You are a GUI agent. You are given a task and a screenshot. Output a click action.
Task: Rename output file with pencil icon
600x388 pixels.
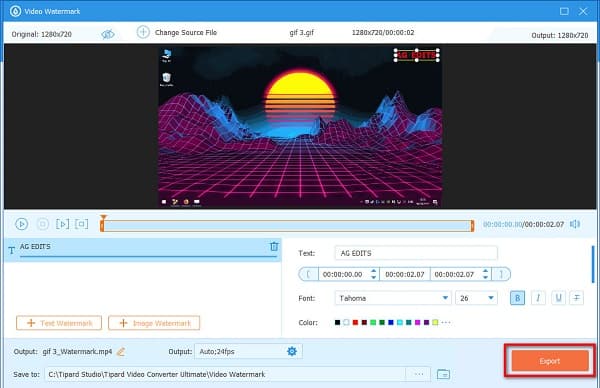[121, 352]
